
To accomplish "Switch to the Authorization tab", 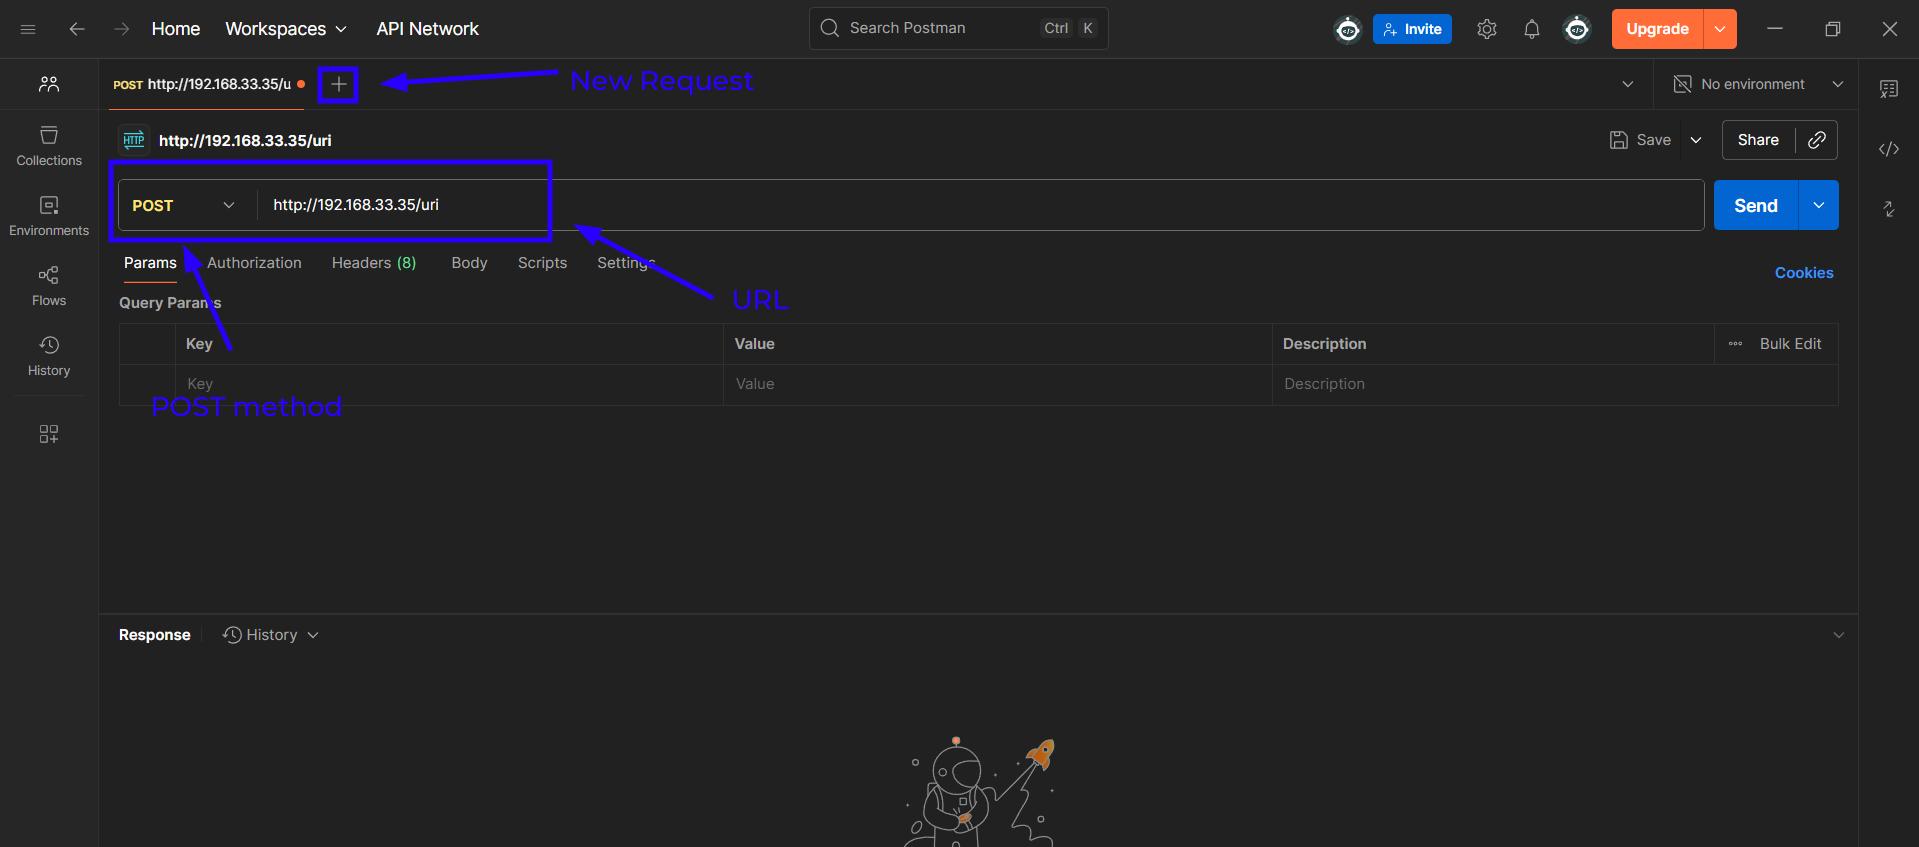I will click(254, 263).
